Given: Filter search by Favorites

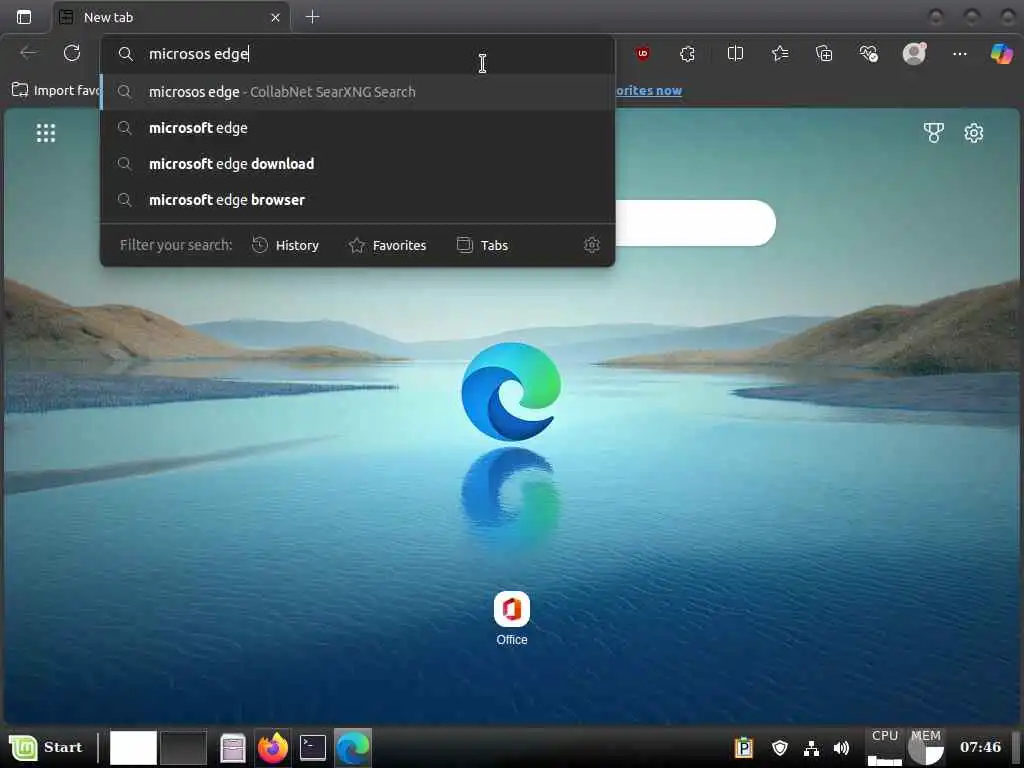Looking at the screenshot, I should tap(387, 245).
